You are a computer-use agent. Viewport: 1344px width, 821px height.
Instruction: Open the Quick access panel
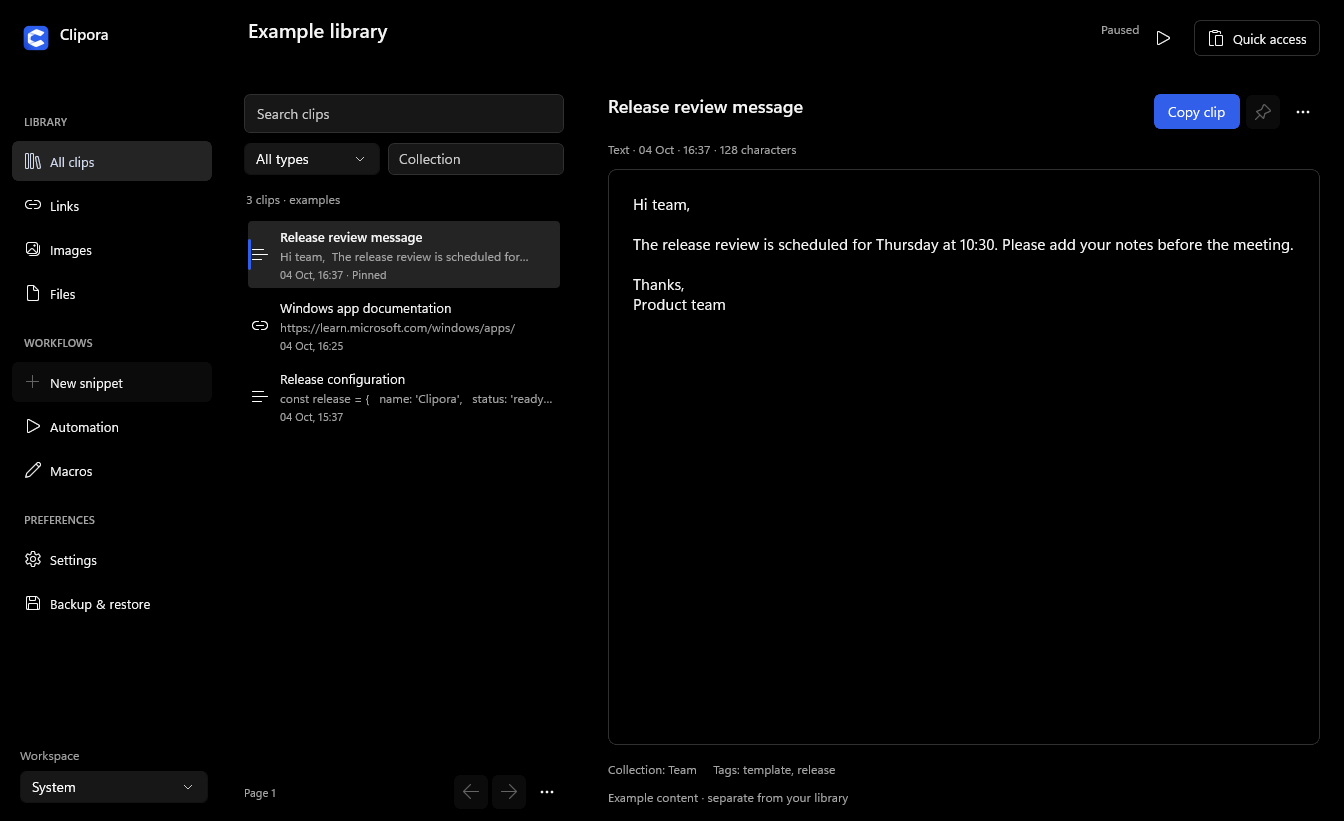[1257, 39]
